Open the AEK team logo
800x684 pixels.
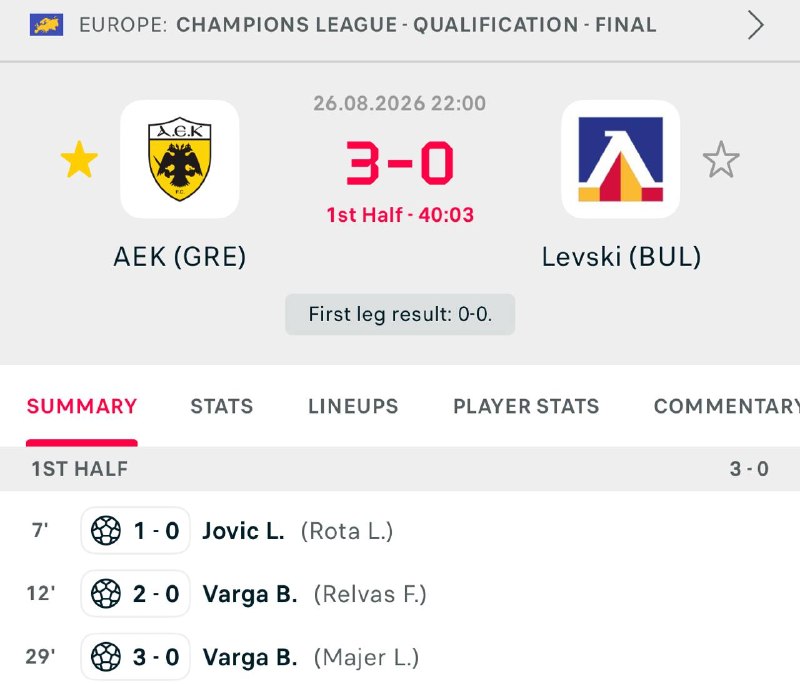pos(180,159)
